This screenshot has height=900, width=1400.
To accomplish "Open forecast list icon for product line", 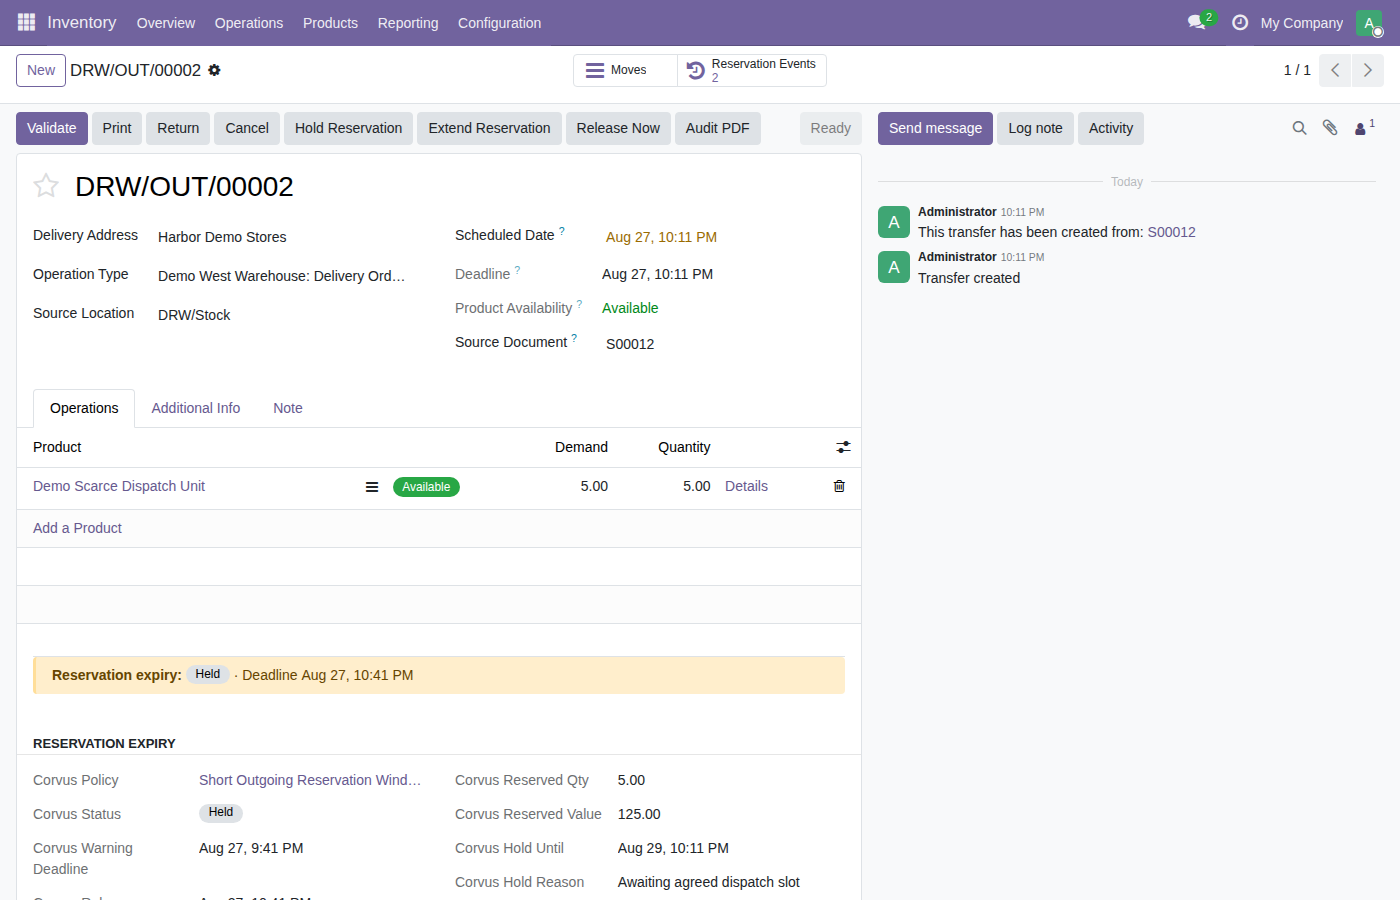I will pos(372,487).
